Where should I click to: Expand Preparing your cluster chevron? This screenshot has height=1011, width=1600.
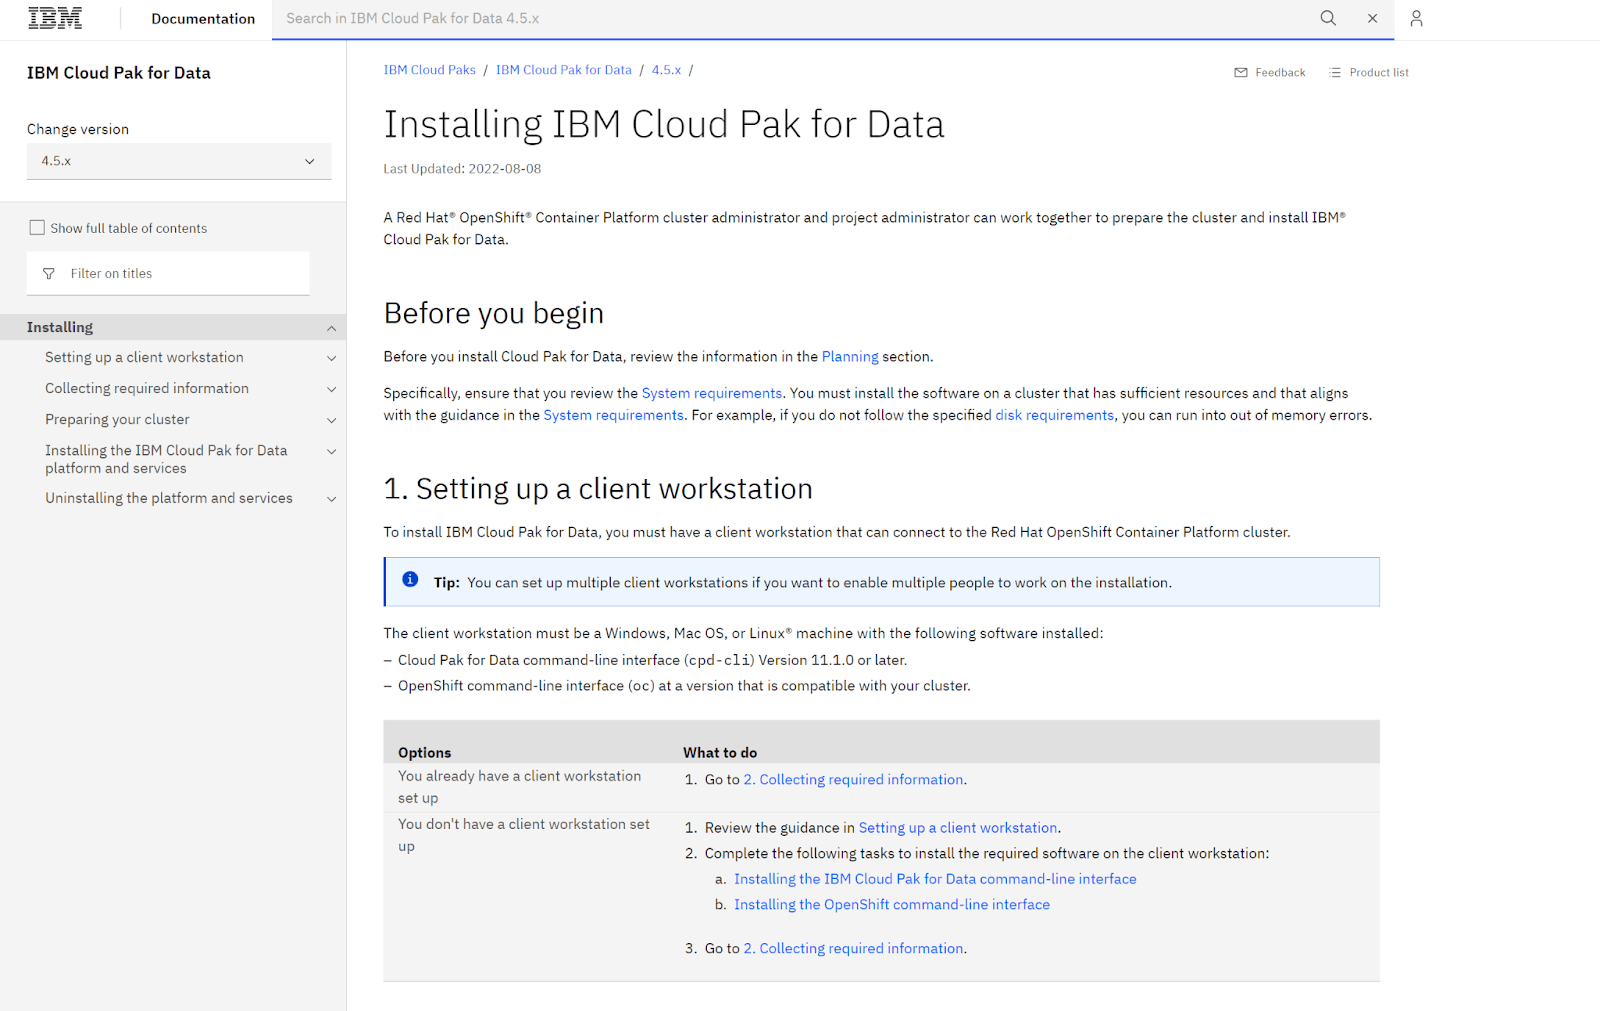pos(331,420)
